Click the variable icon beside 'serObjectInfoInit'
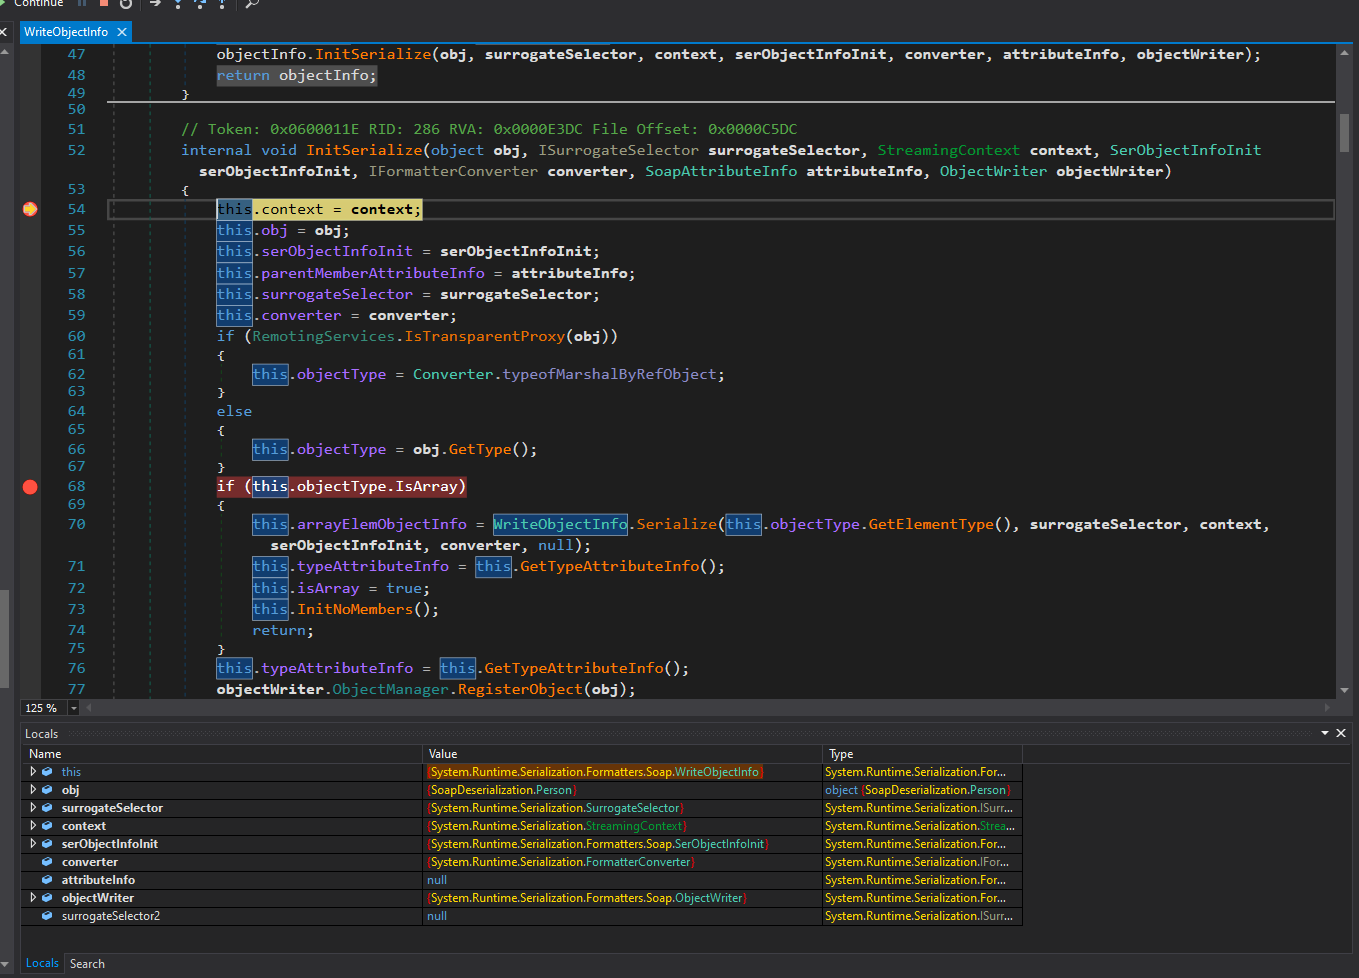Viewport: 1359px width, 978px height. (x=47, y=844)
